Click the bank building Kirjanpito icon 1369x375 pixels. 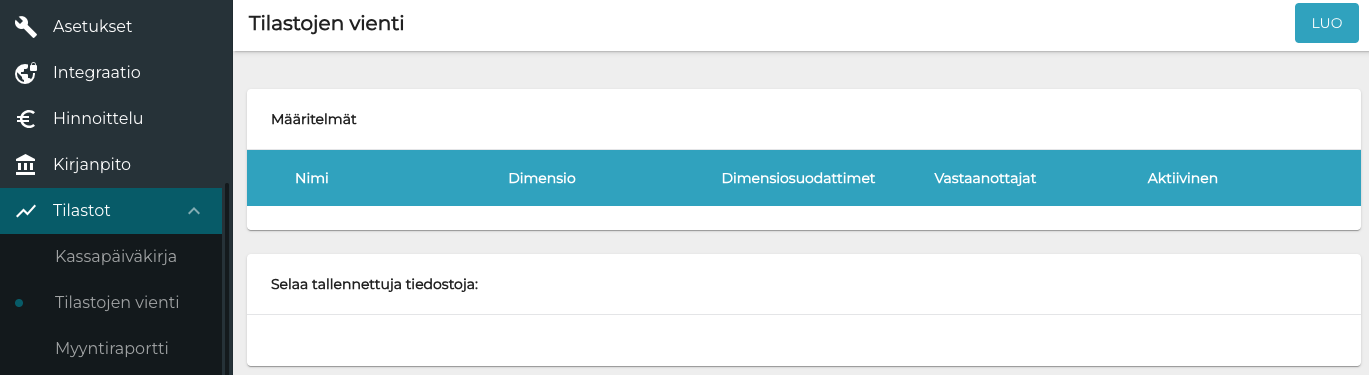[x=26, y=164]
